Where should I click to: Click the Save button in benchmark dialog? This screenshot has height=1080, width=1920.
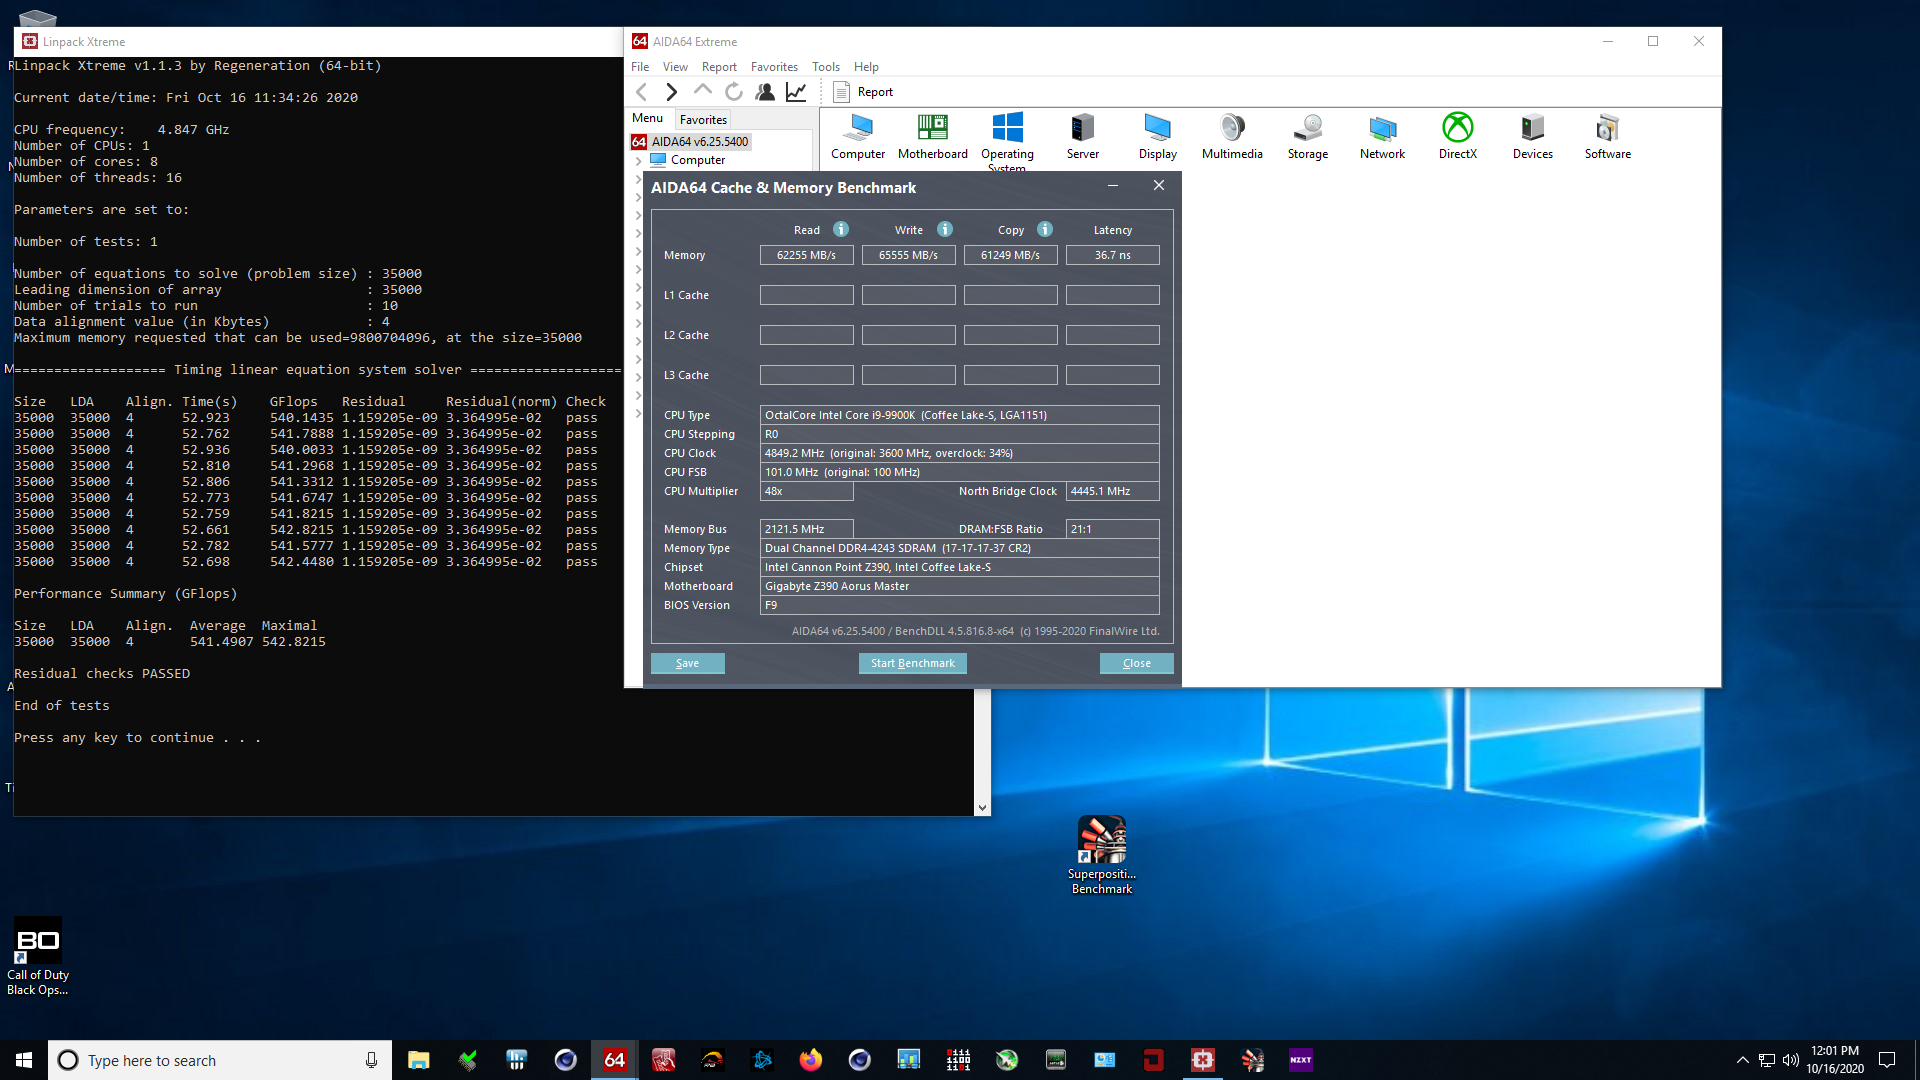[x=687, y=663]
